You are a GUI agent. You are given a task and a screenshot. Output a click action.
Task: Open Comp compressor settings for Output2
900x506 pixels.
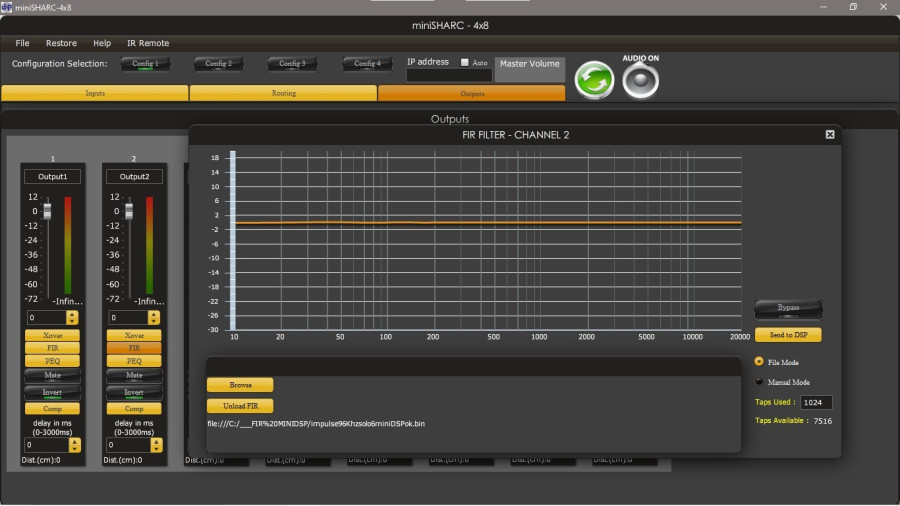134,408
